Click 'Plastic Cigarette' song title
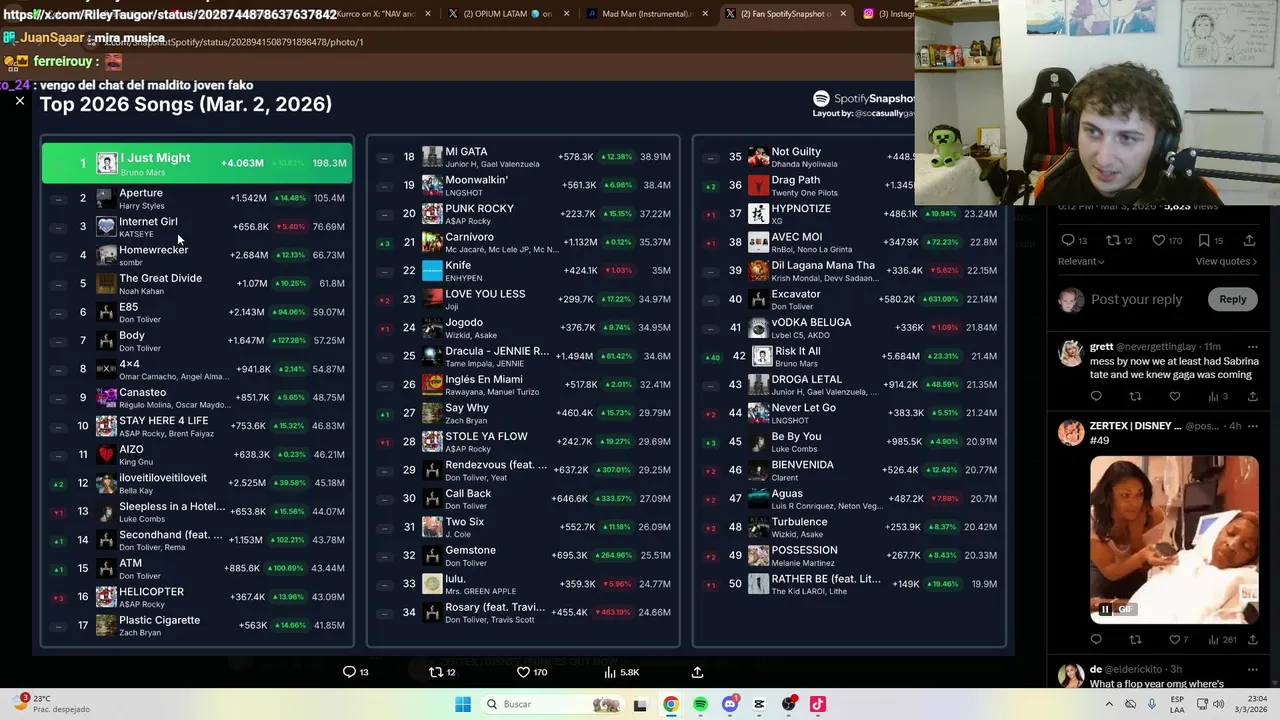 [x=159, y=620]
